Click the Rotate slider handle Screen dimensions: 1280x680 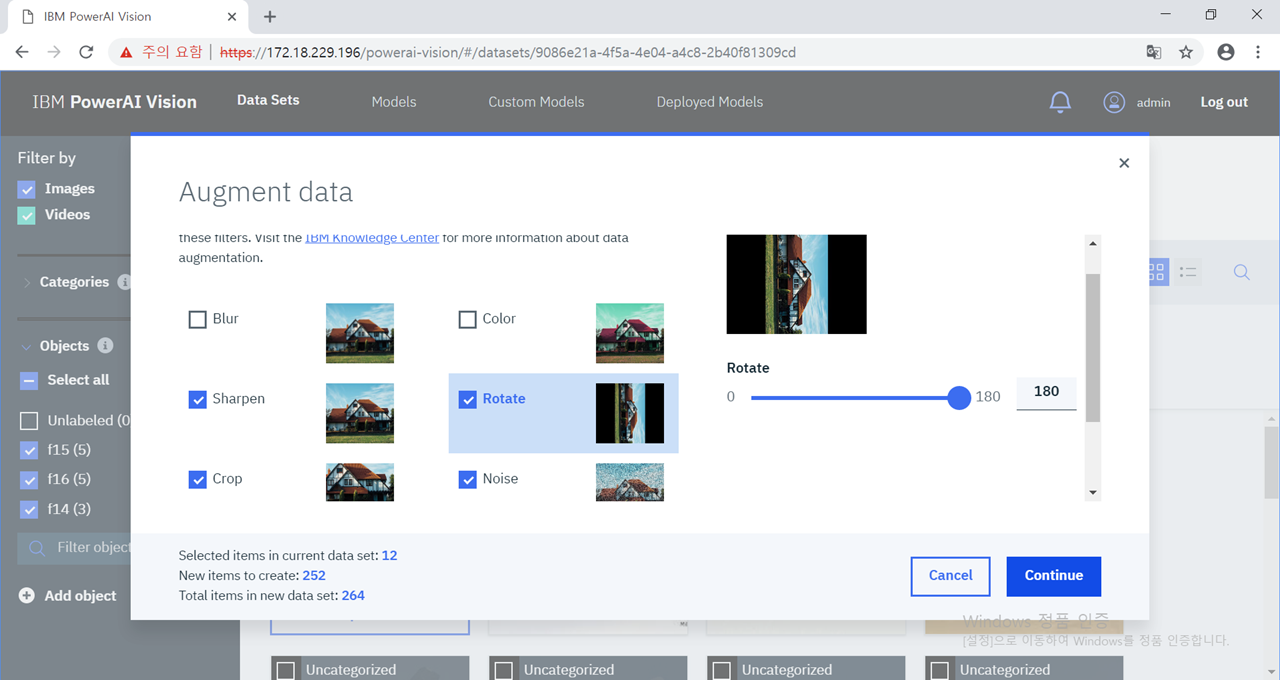pyautogui.click(x=959, y=397)
